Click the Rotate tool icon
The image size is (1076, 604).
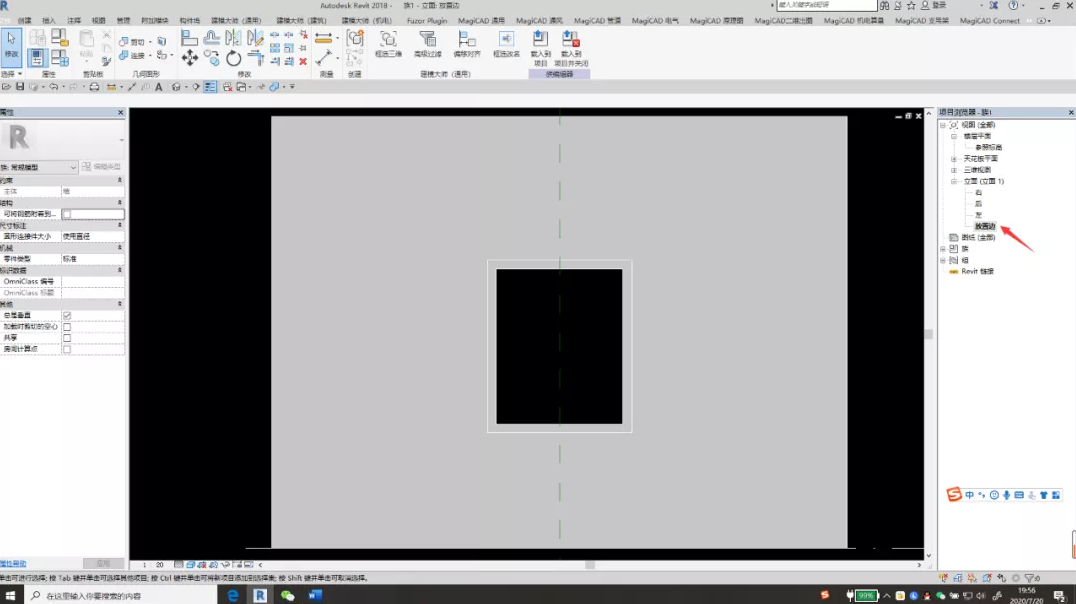click(x=233, y=58)
